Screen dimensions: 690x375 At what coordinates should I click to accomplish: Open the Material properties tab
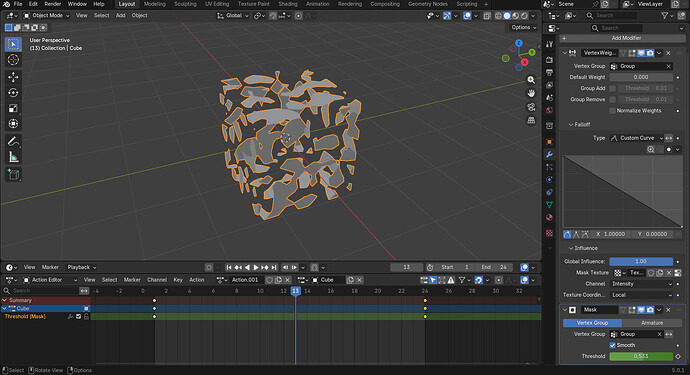tap(549, 217)
